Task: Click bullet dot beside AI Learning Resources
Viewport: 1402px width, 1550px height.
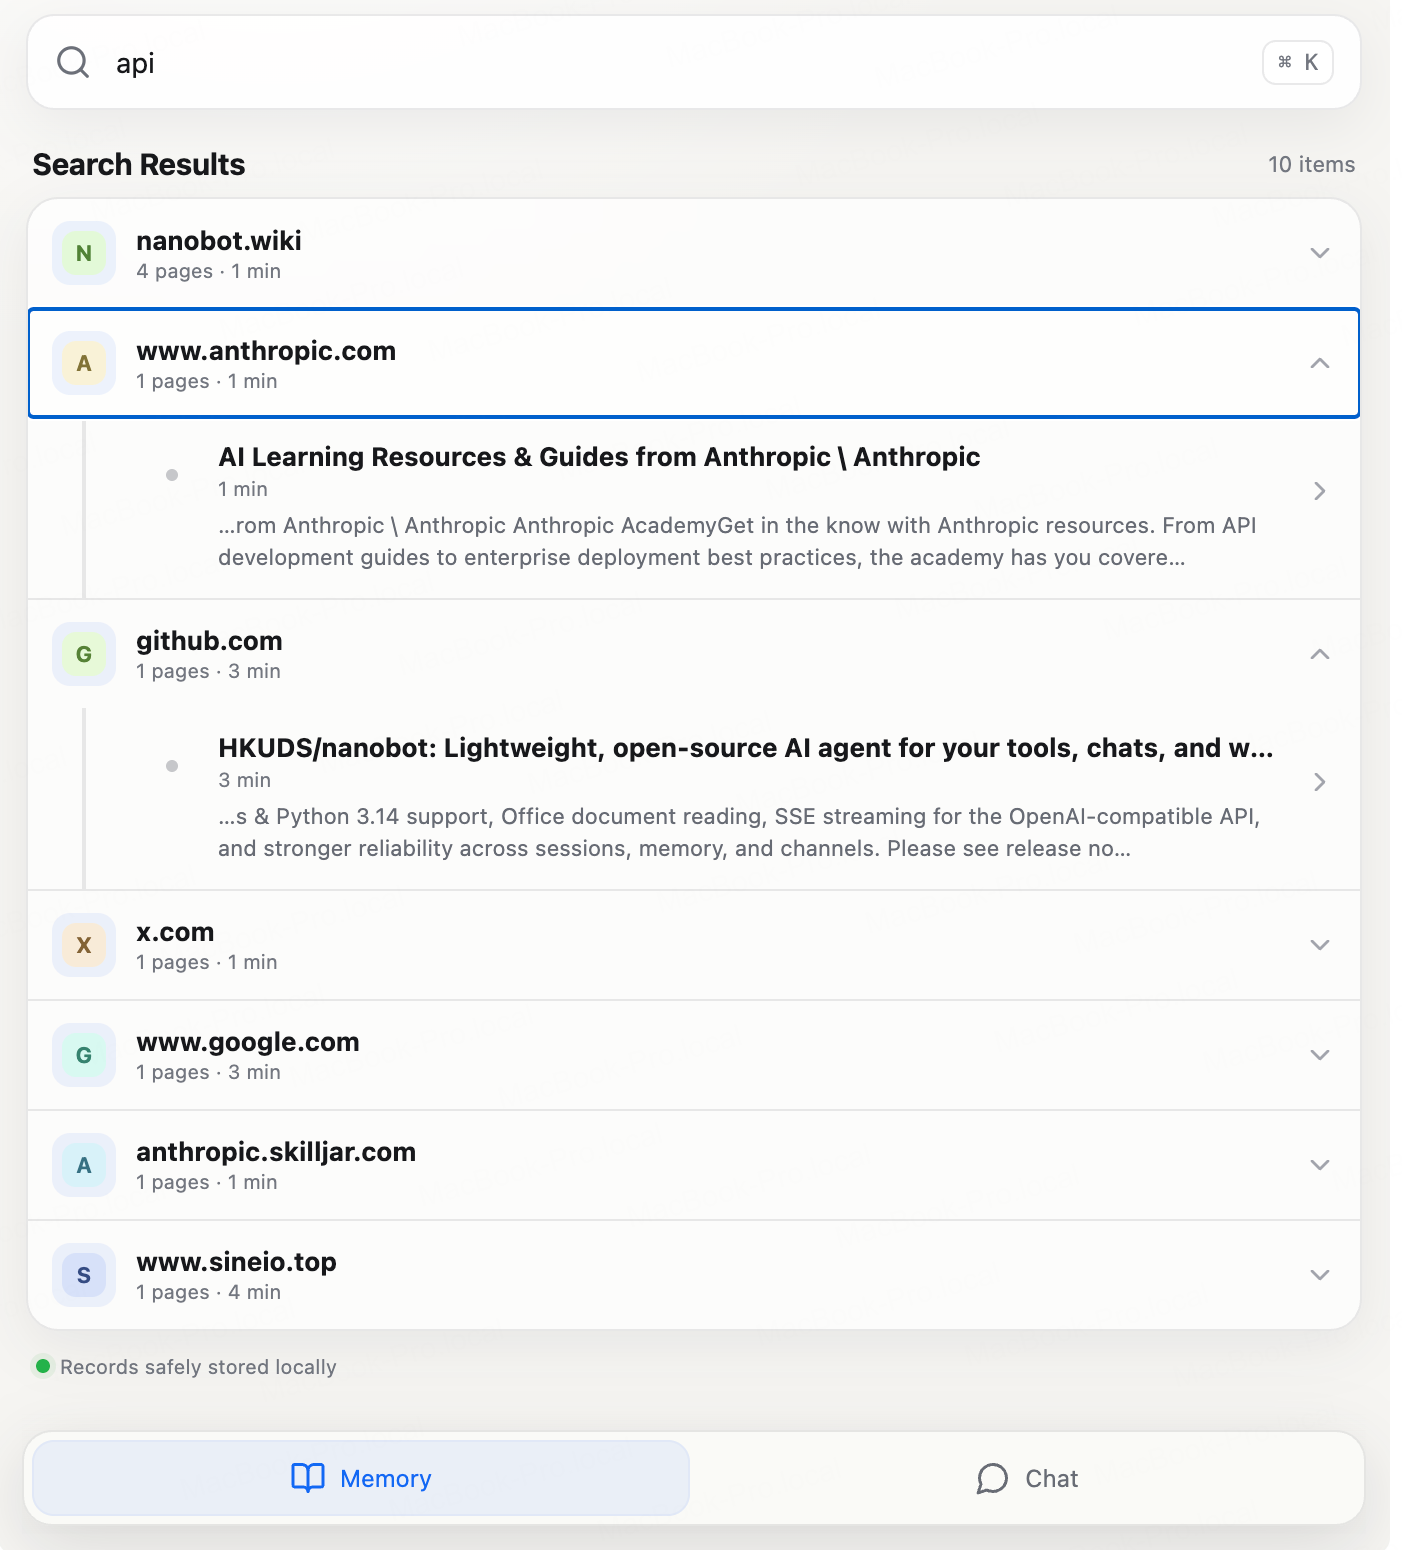Action: tap(172, 475)
